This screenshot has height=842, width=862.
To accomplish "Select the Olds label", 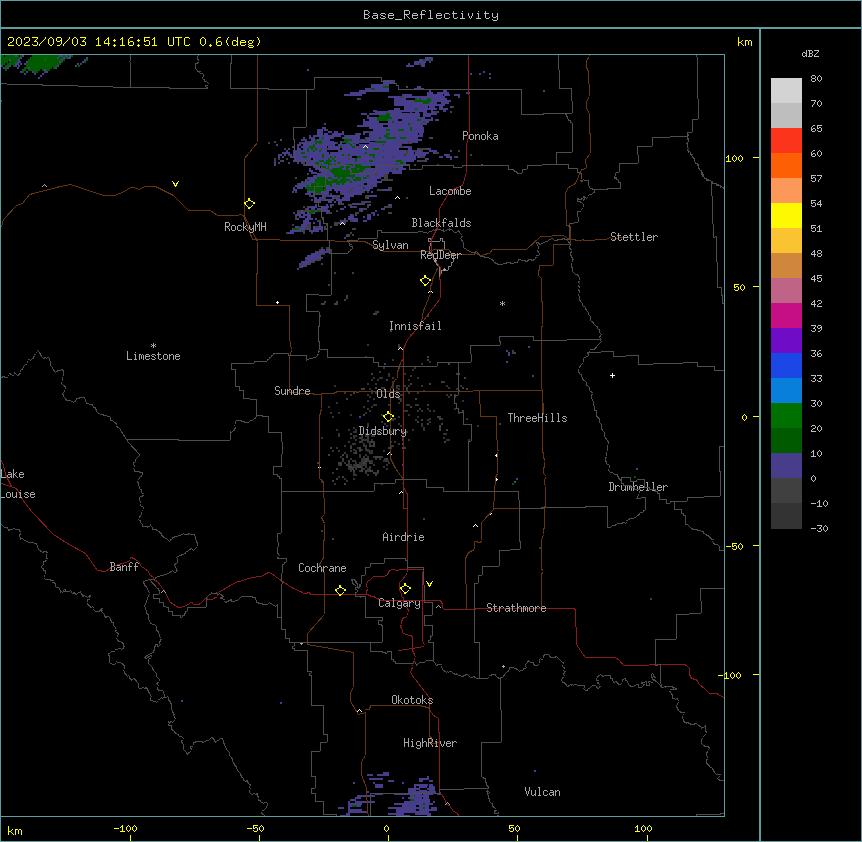I will click(388, 394).
